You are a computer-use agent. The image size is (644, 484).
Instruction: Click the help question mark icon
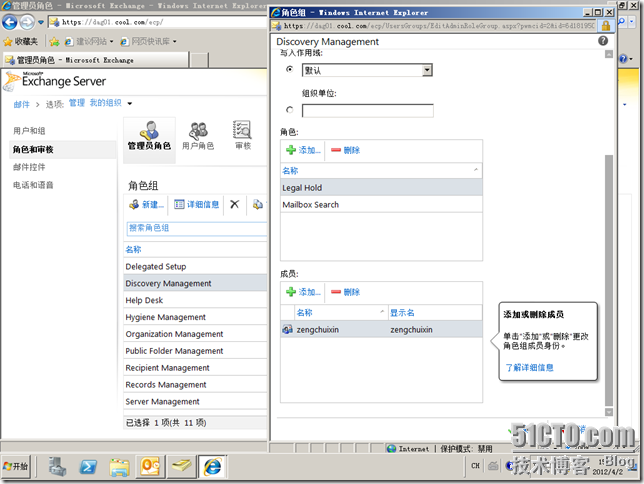(x=603, y=42)
